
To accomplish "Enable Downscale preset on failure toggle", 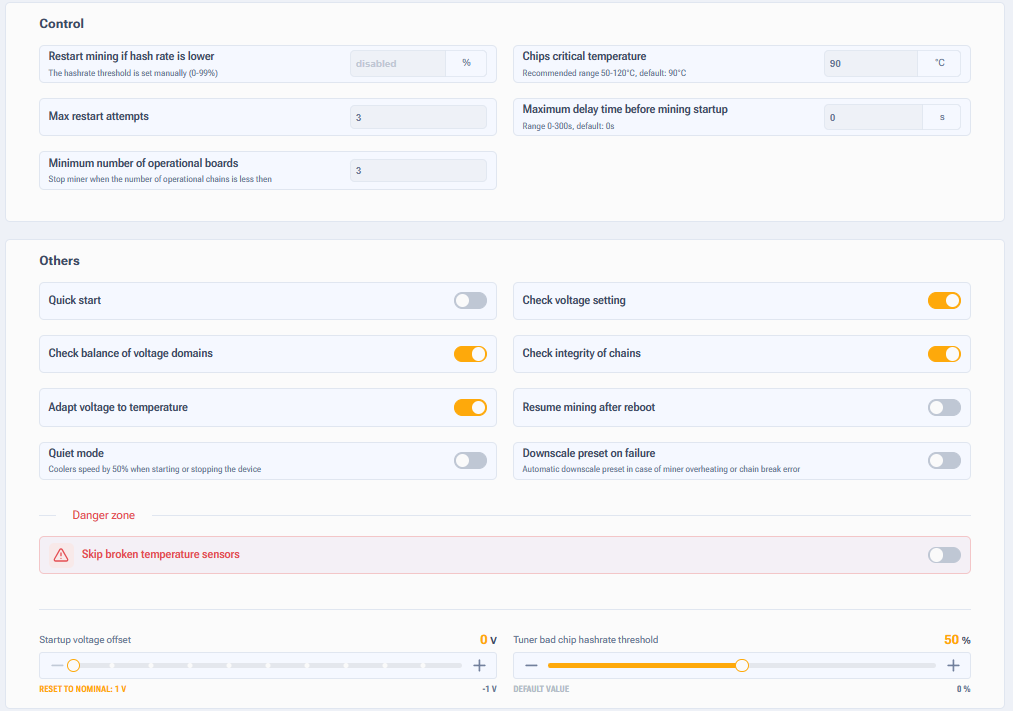I will [x=944, y=460].
